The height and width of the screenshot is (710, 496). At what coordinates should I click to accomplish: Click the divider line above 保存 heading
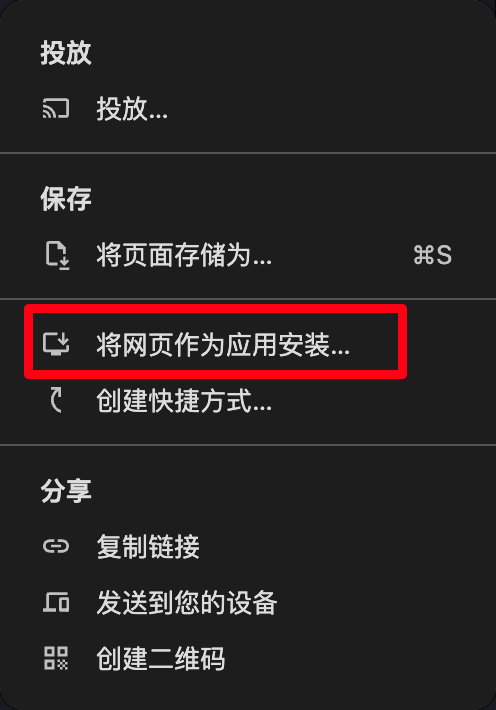[248, 154]
